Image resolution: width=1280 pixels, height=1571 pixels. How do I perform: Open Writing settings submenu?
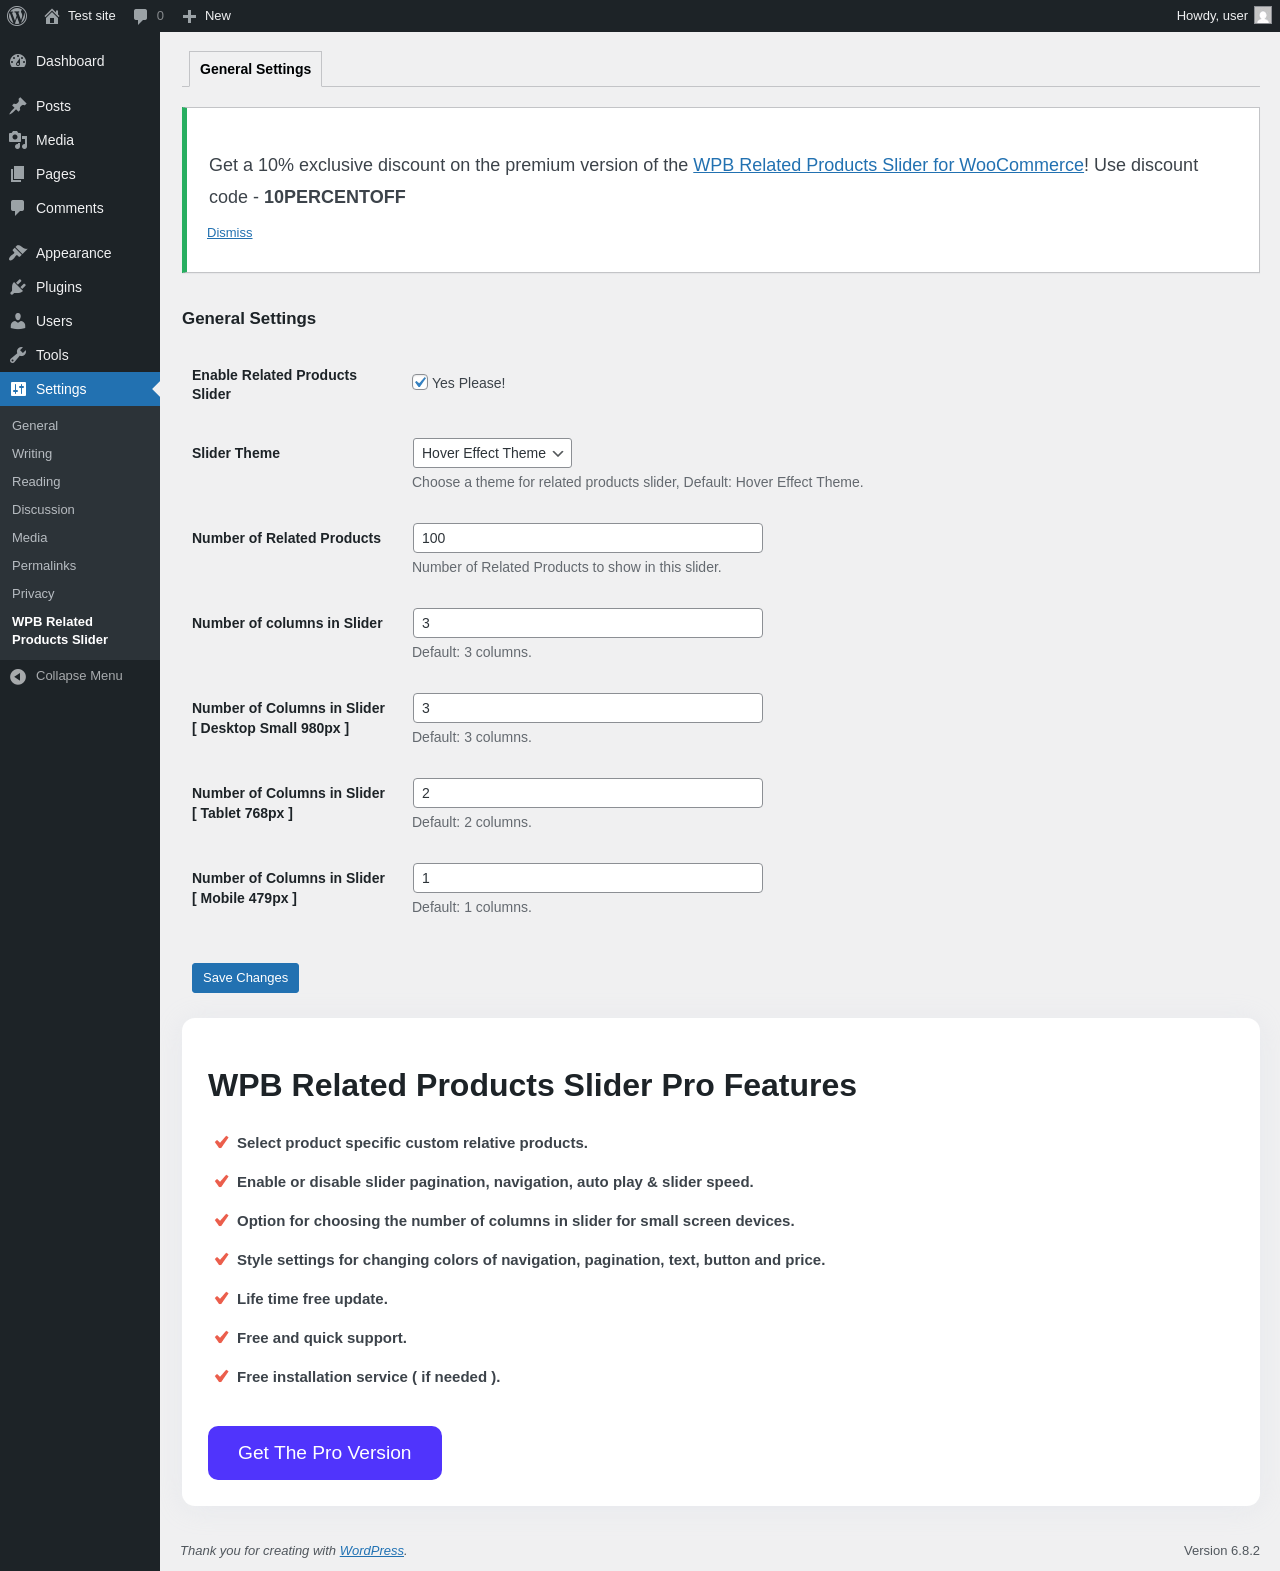point(32,454)
